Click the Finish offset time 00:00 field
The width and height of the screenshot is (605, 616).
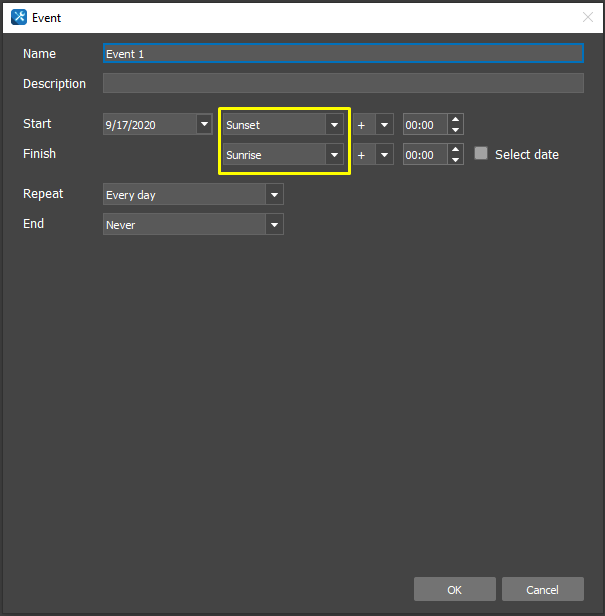point(424,155)
